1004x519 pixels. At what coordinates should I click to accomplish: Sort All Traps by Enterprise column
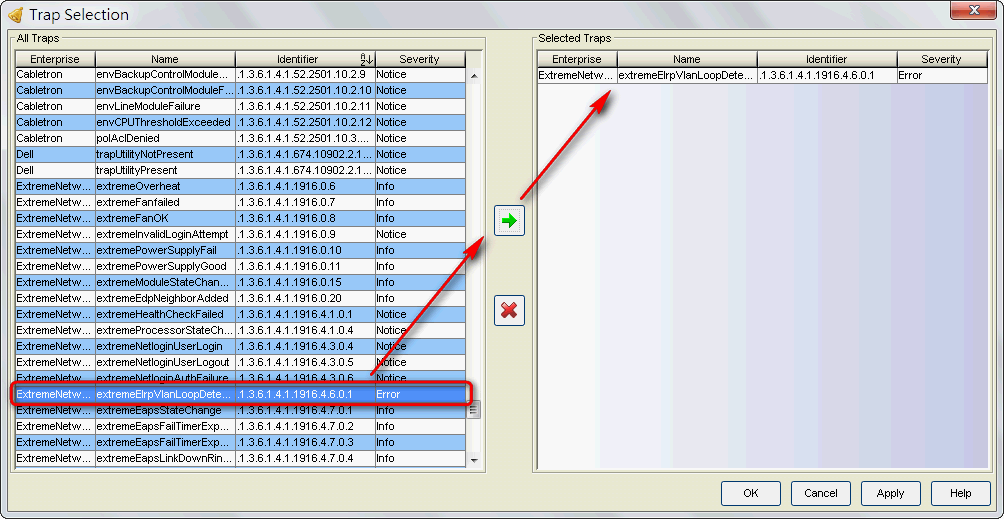tap(55, 59)
